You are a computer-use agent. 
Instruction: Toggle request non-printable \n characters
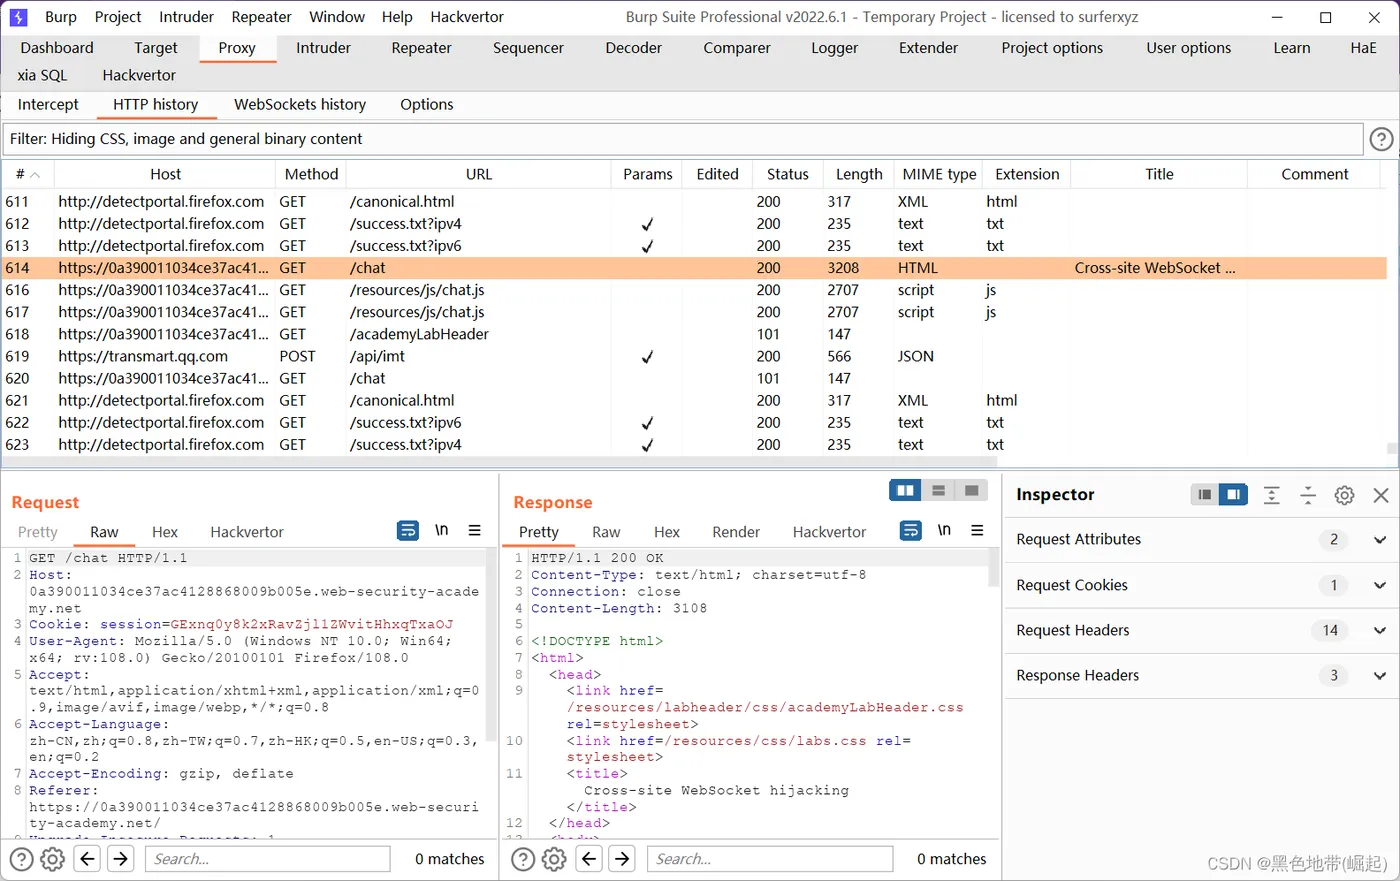(441, 531)
